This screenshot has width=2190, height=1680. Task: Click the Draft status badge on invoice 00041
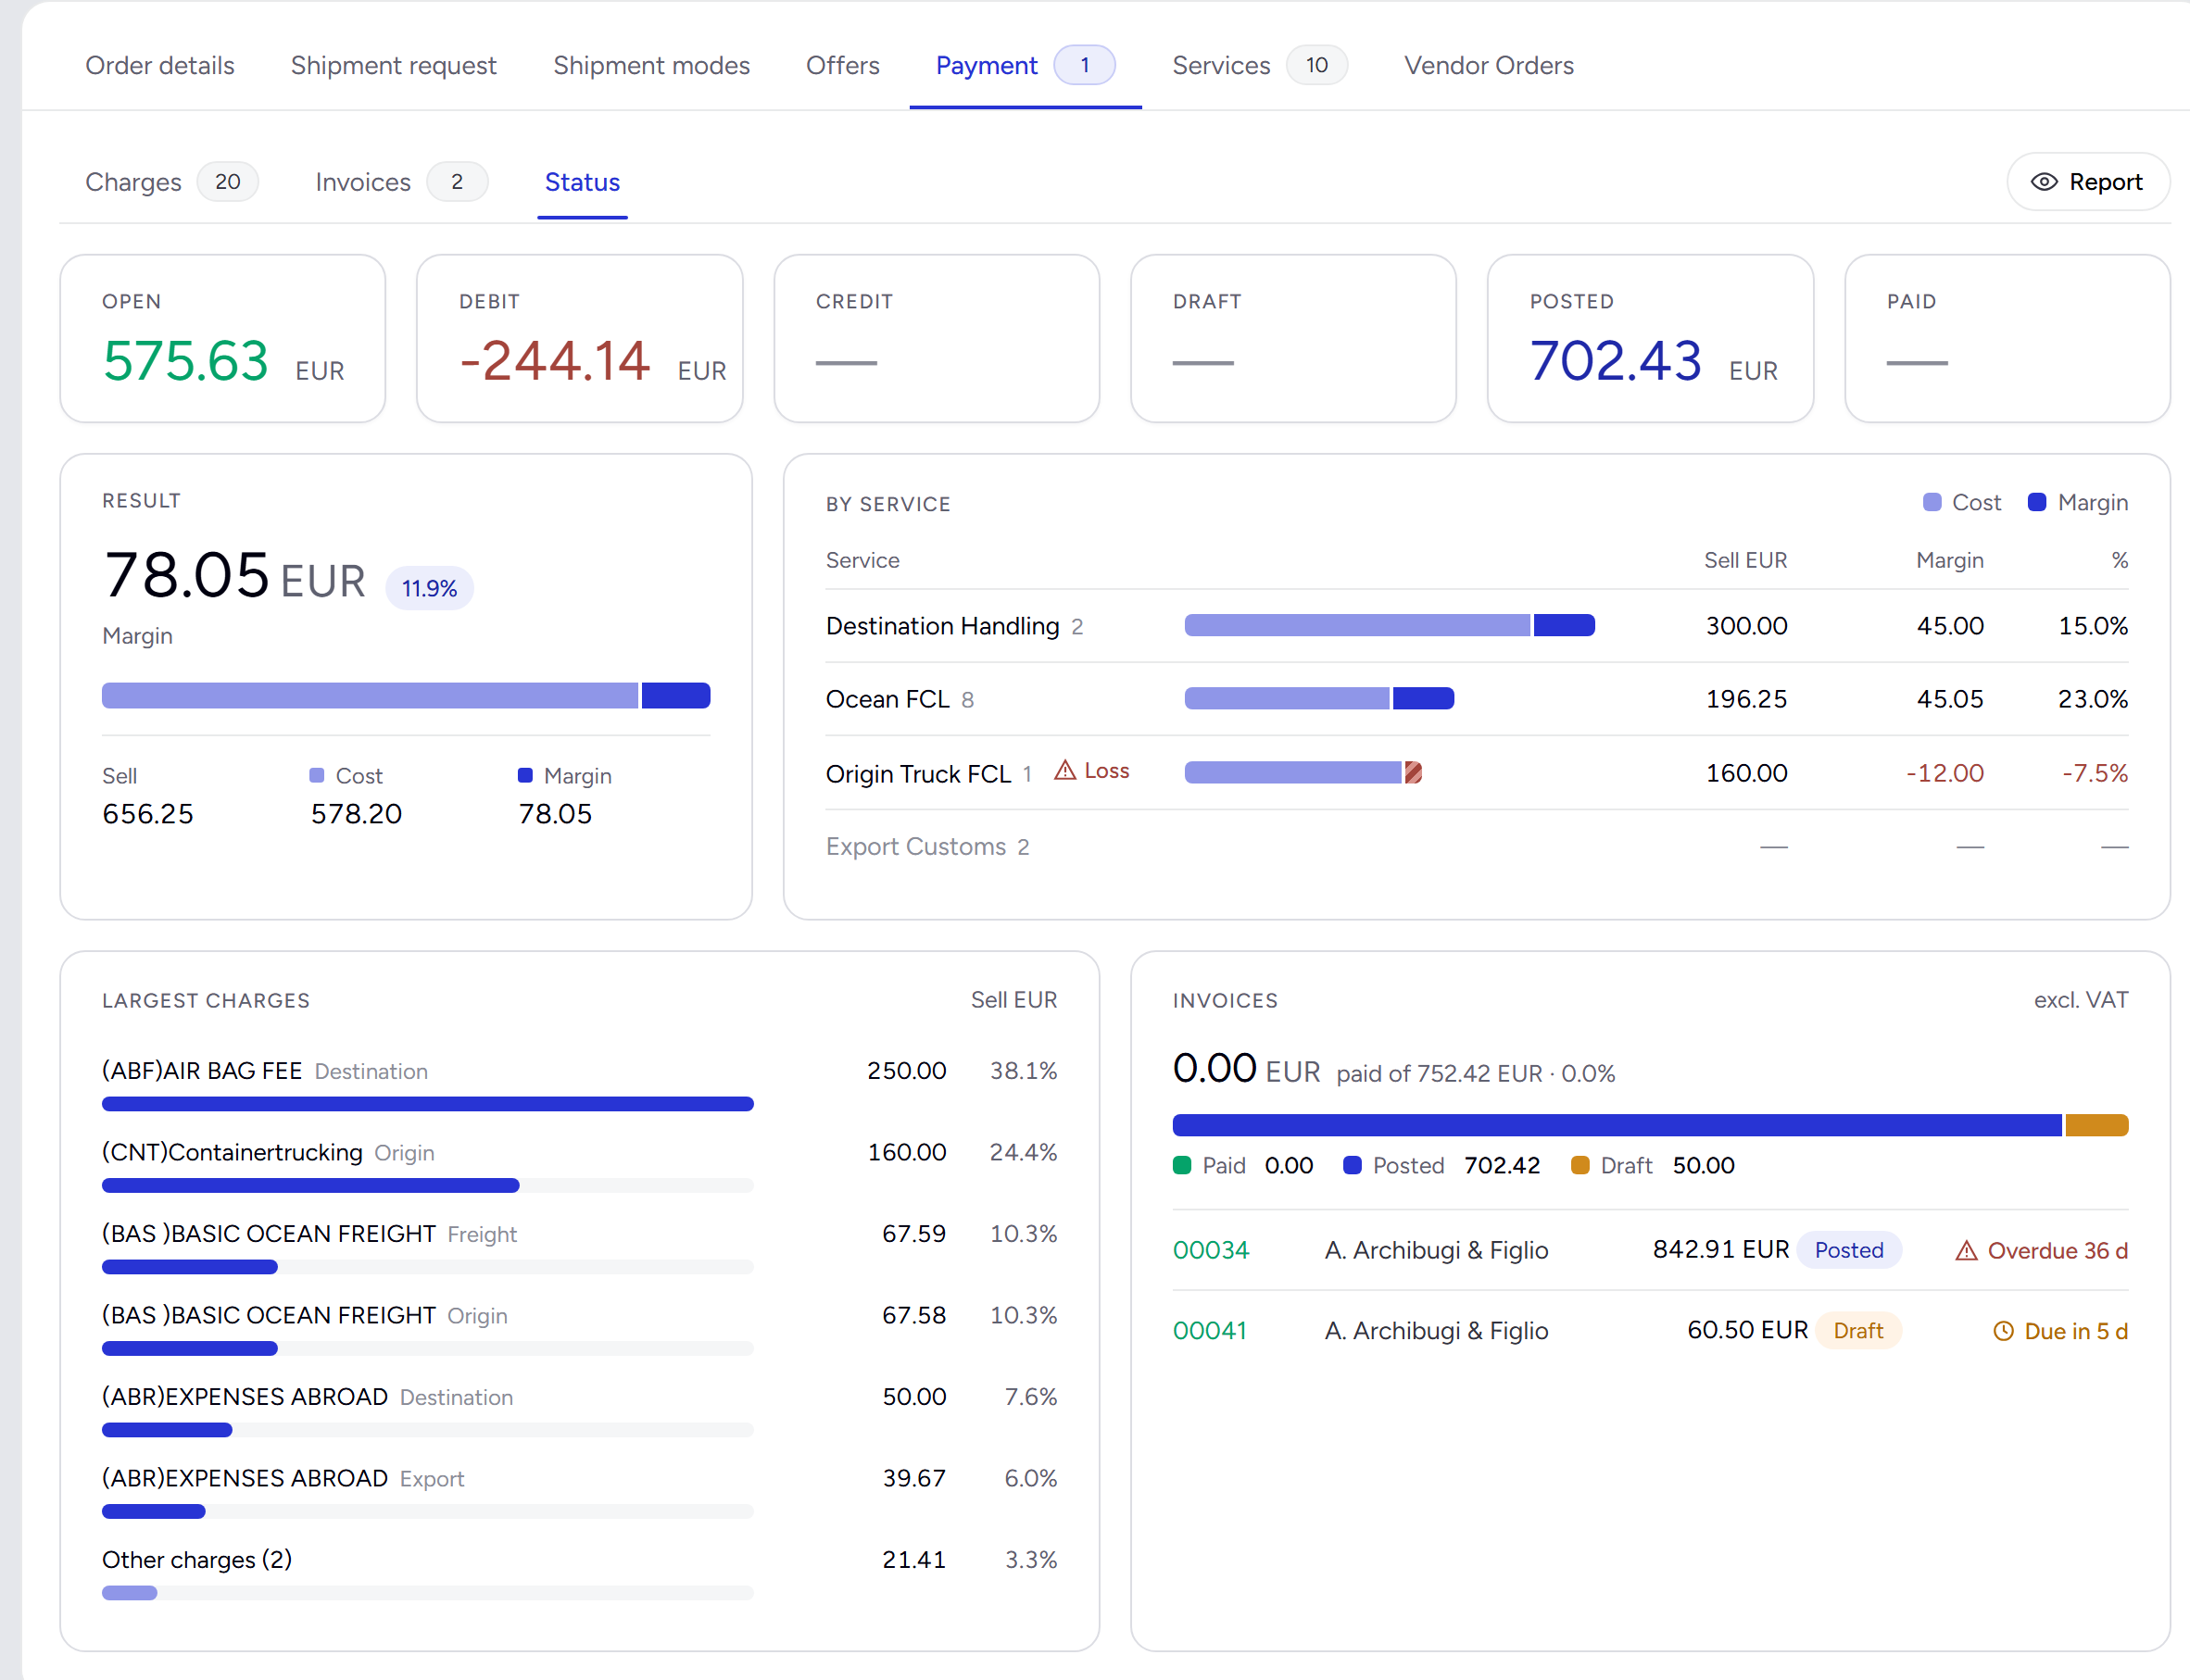coord(1857,1331)
